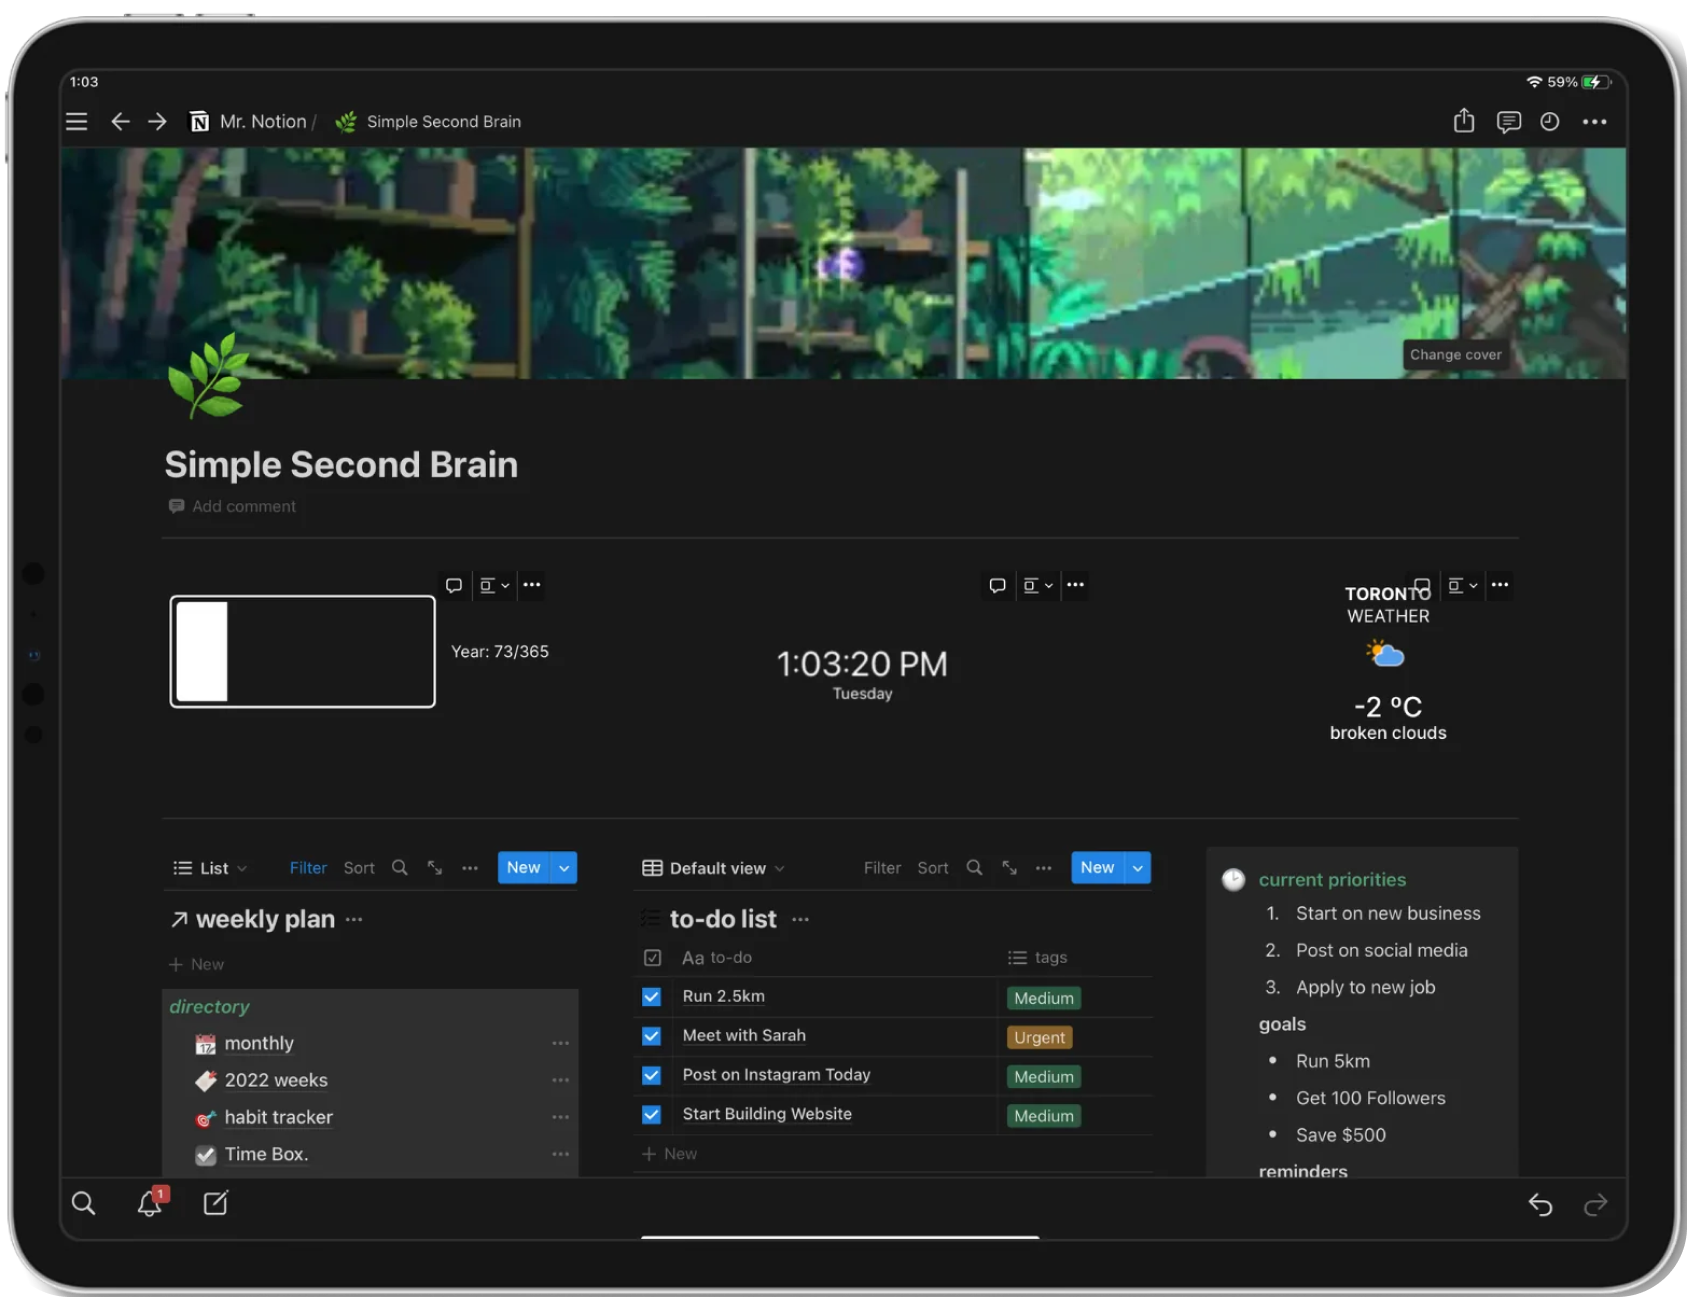This screenshot has width=1687, height=1297.
Task: Click the year progress bar widget
Action: pos(302,652)
